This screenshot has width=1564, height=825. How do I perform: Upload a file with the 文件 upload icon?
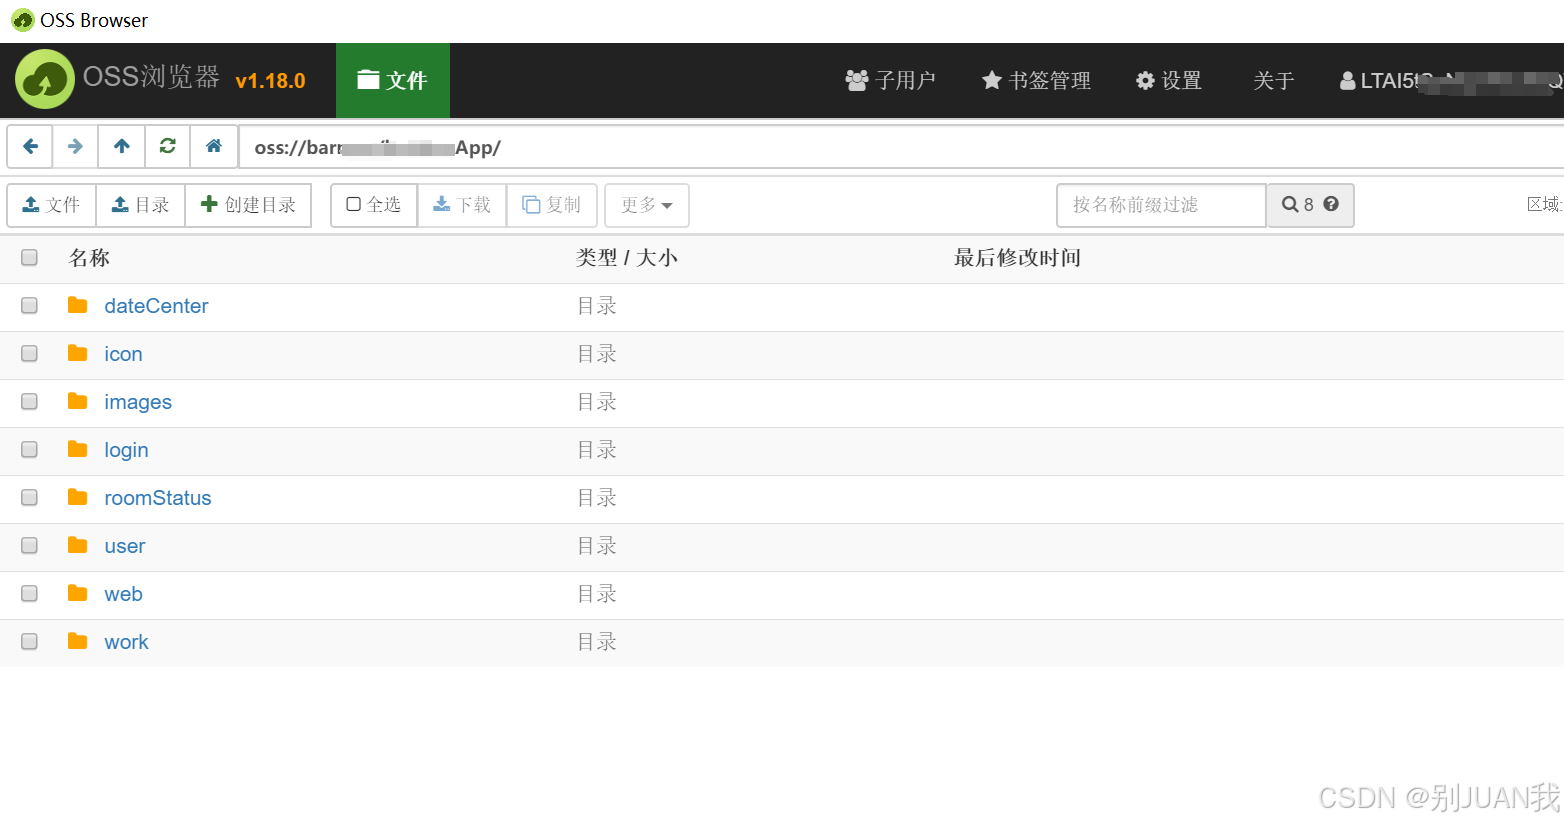pyautogui.click(x=50, y=205)
